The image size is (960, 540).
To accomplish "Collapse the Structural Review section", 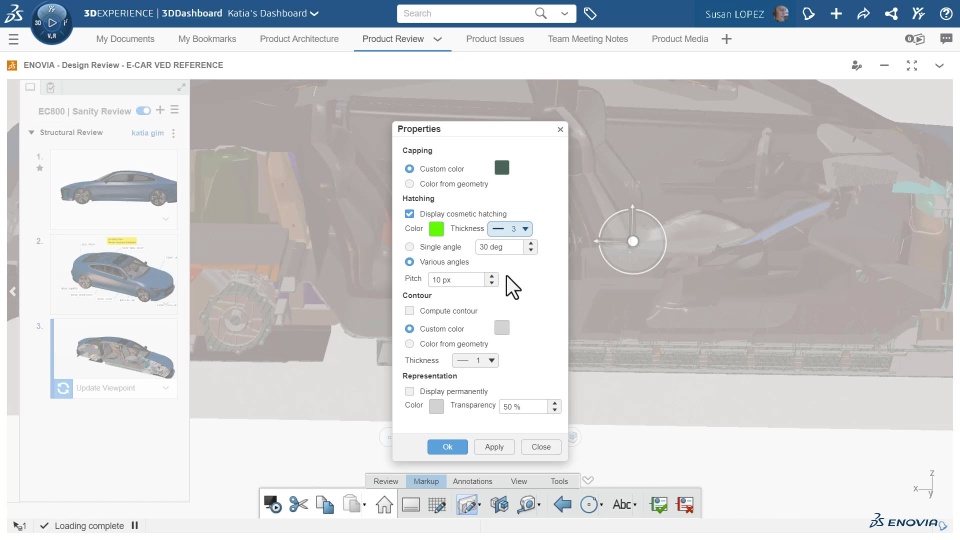I will (31, 132).
